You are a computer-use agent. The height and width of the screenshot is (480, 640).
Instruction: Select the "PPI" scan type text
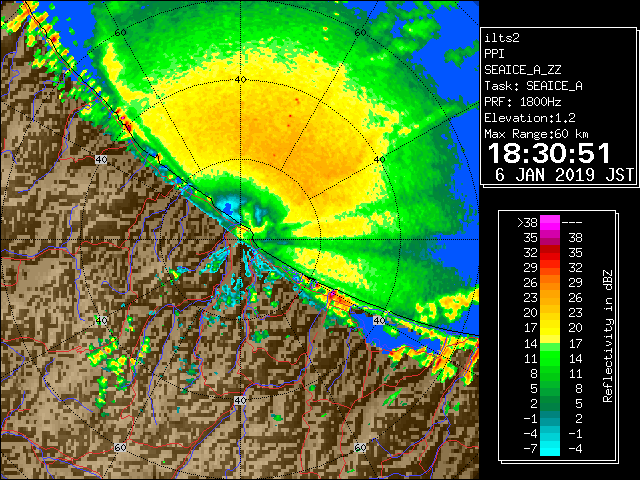(494, 54)
